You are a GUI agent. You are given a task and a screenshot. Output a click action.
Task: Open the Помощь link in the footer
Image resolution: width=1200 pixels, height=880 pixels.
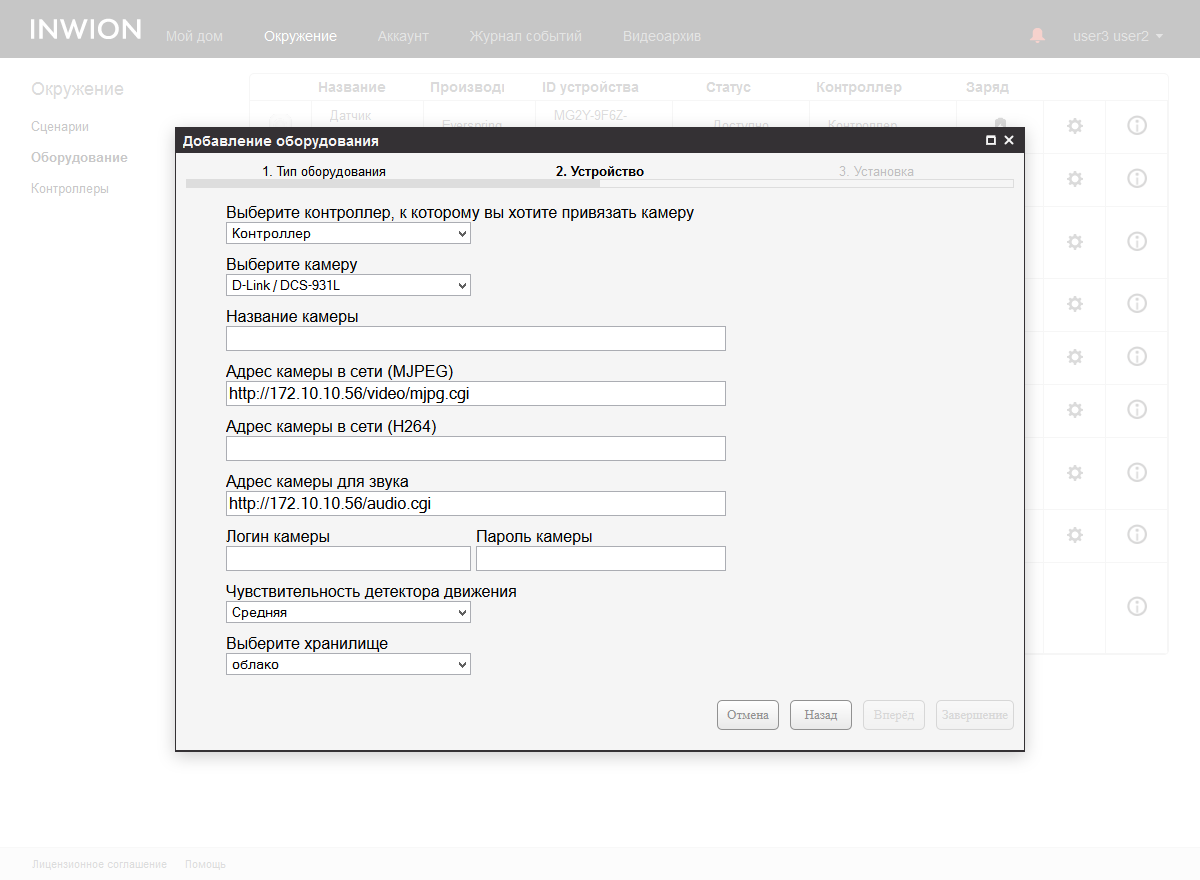(205, 864)
